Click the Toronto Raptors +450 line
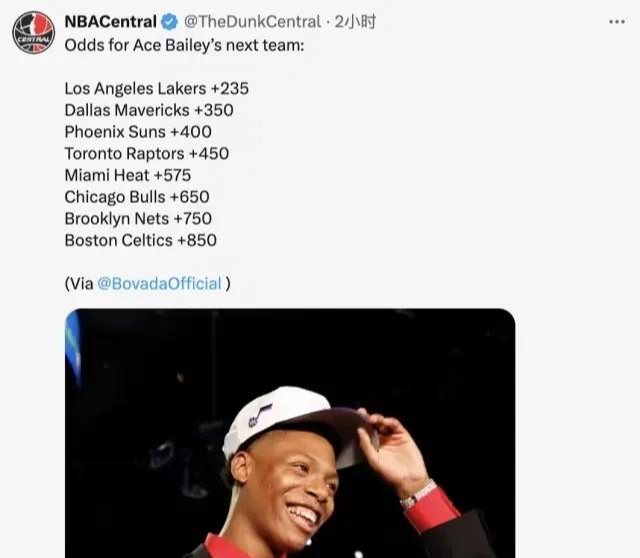 147,153
